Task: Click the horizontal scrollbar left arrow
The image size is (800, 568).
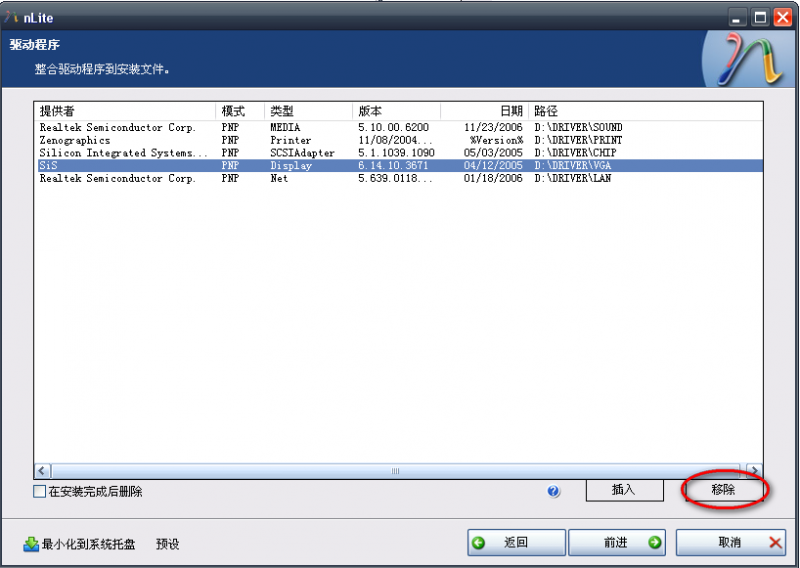Action: (42, 471)
